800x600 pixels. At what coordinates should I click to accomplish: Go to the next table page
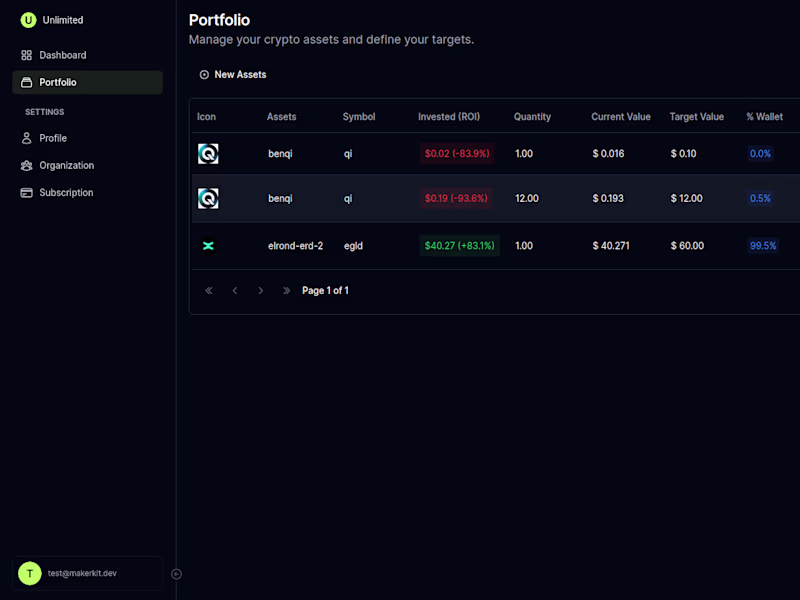pos(261,291)
